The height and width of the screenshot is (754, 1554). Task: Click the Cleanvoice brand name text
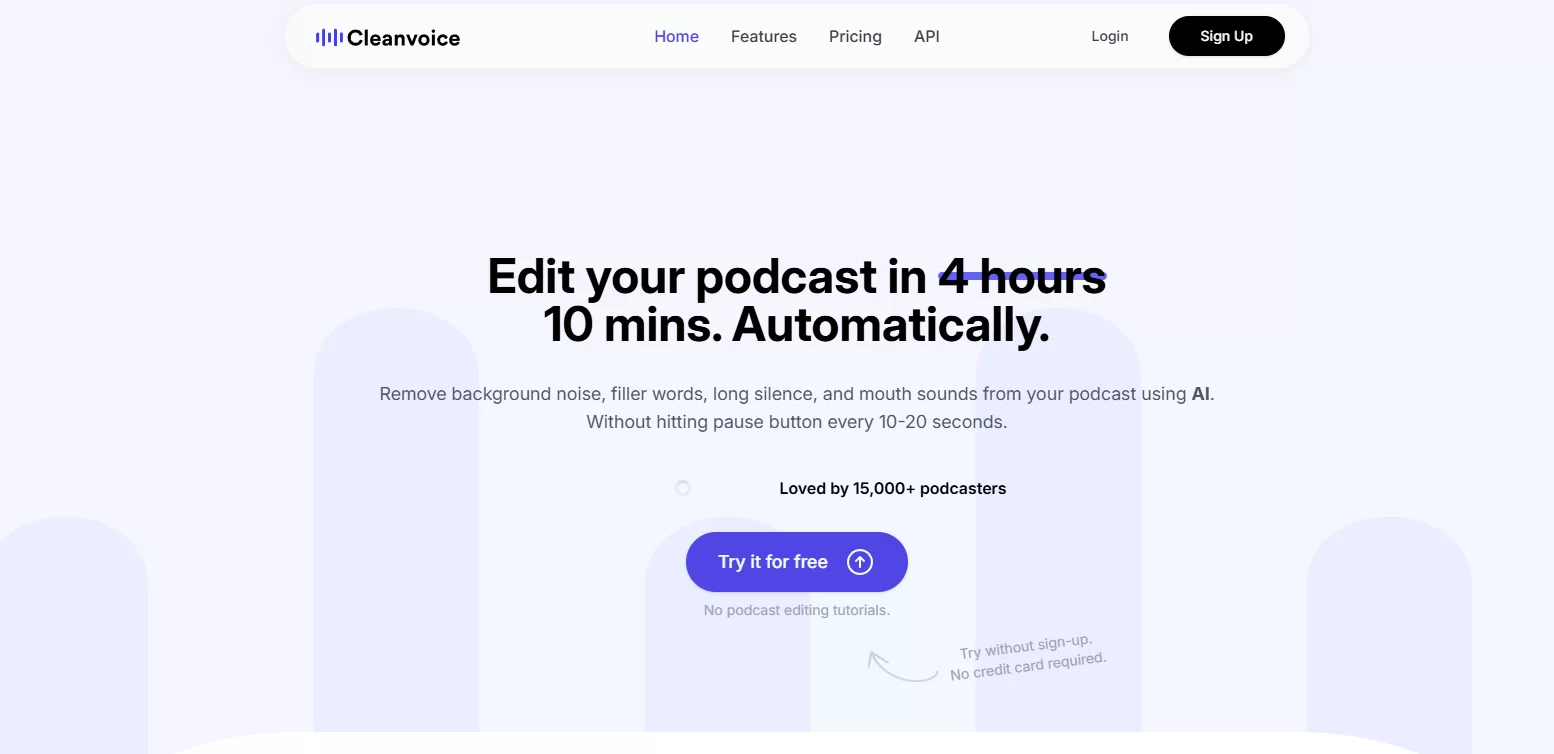403,38
